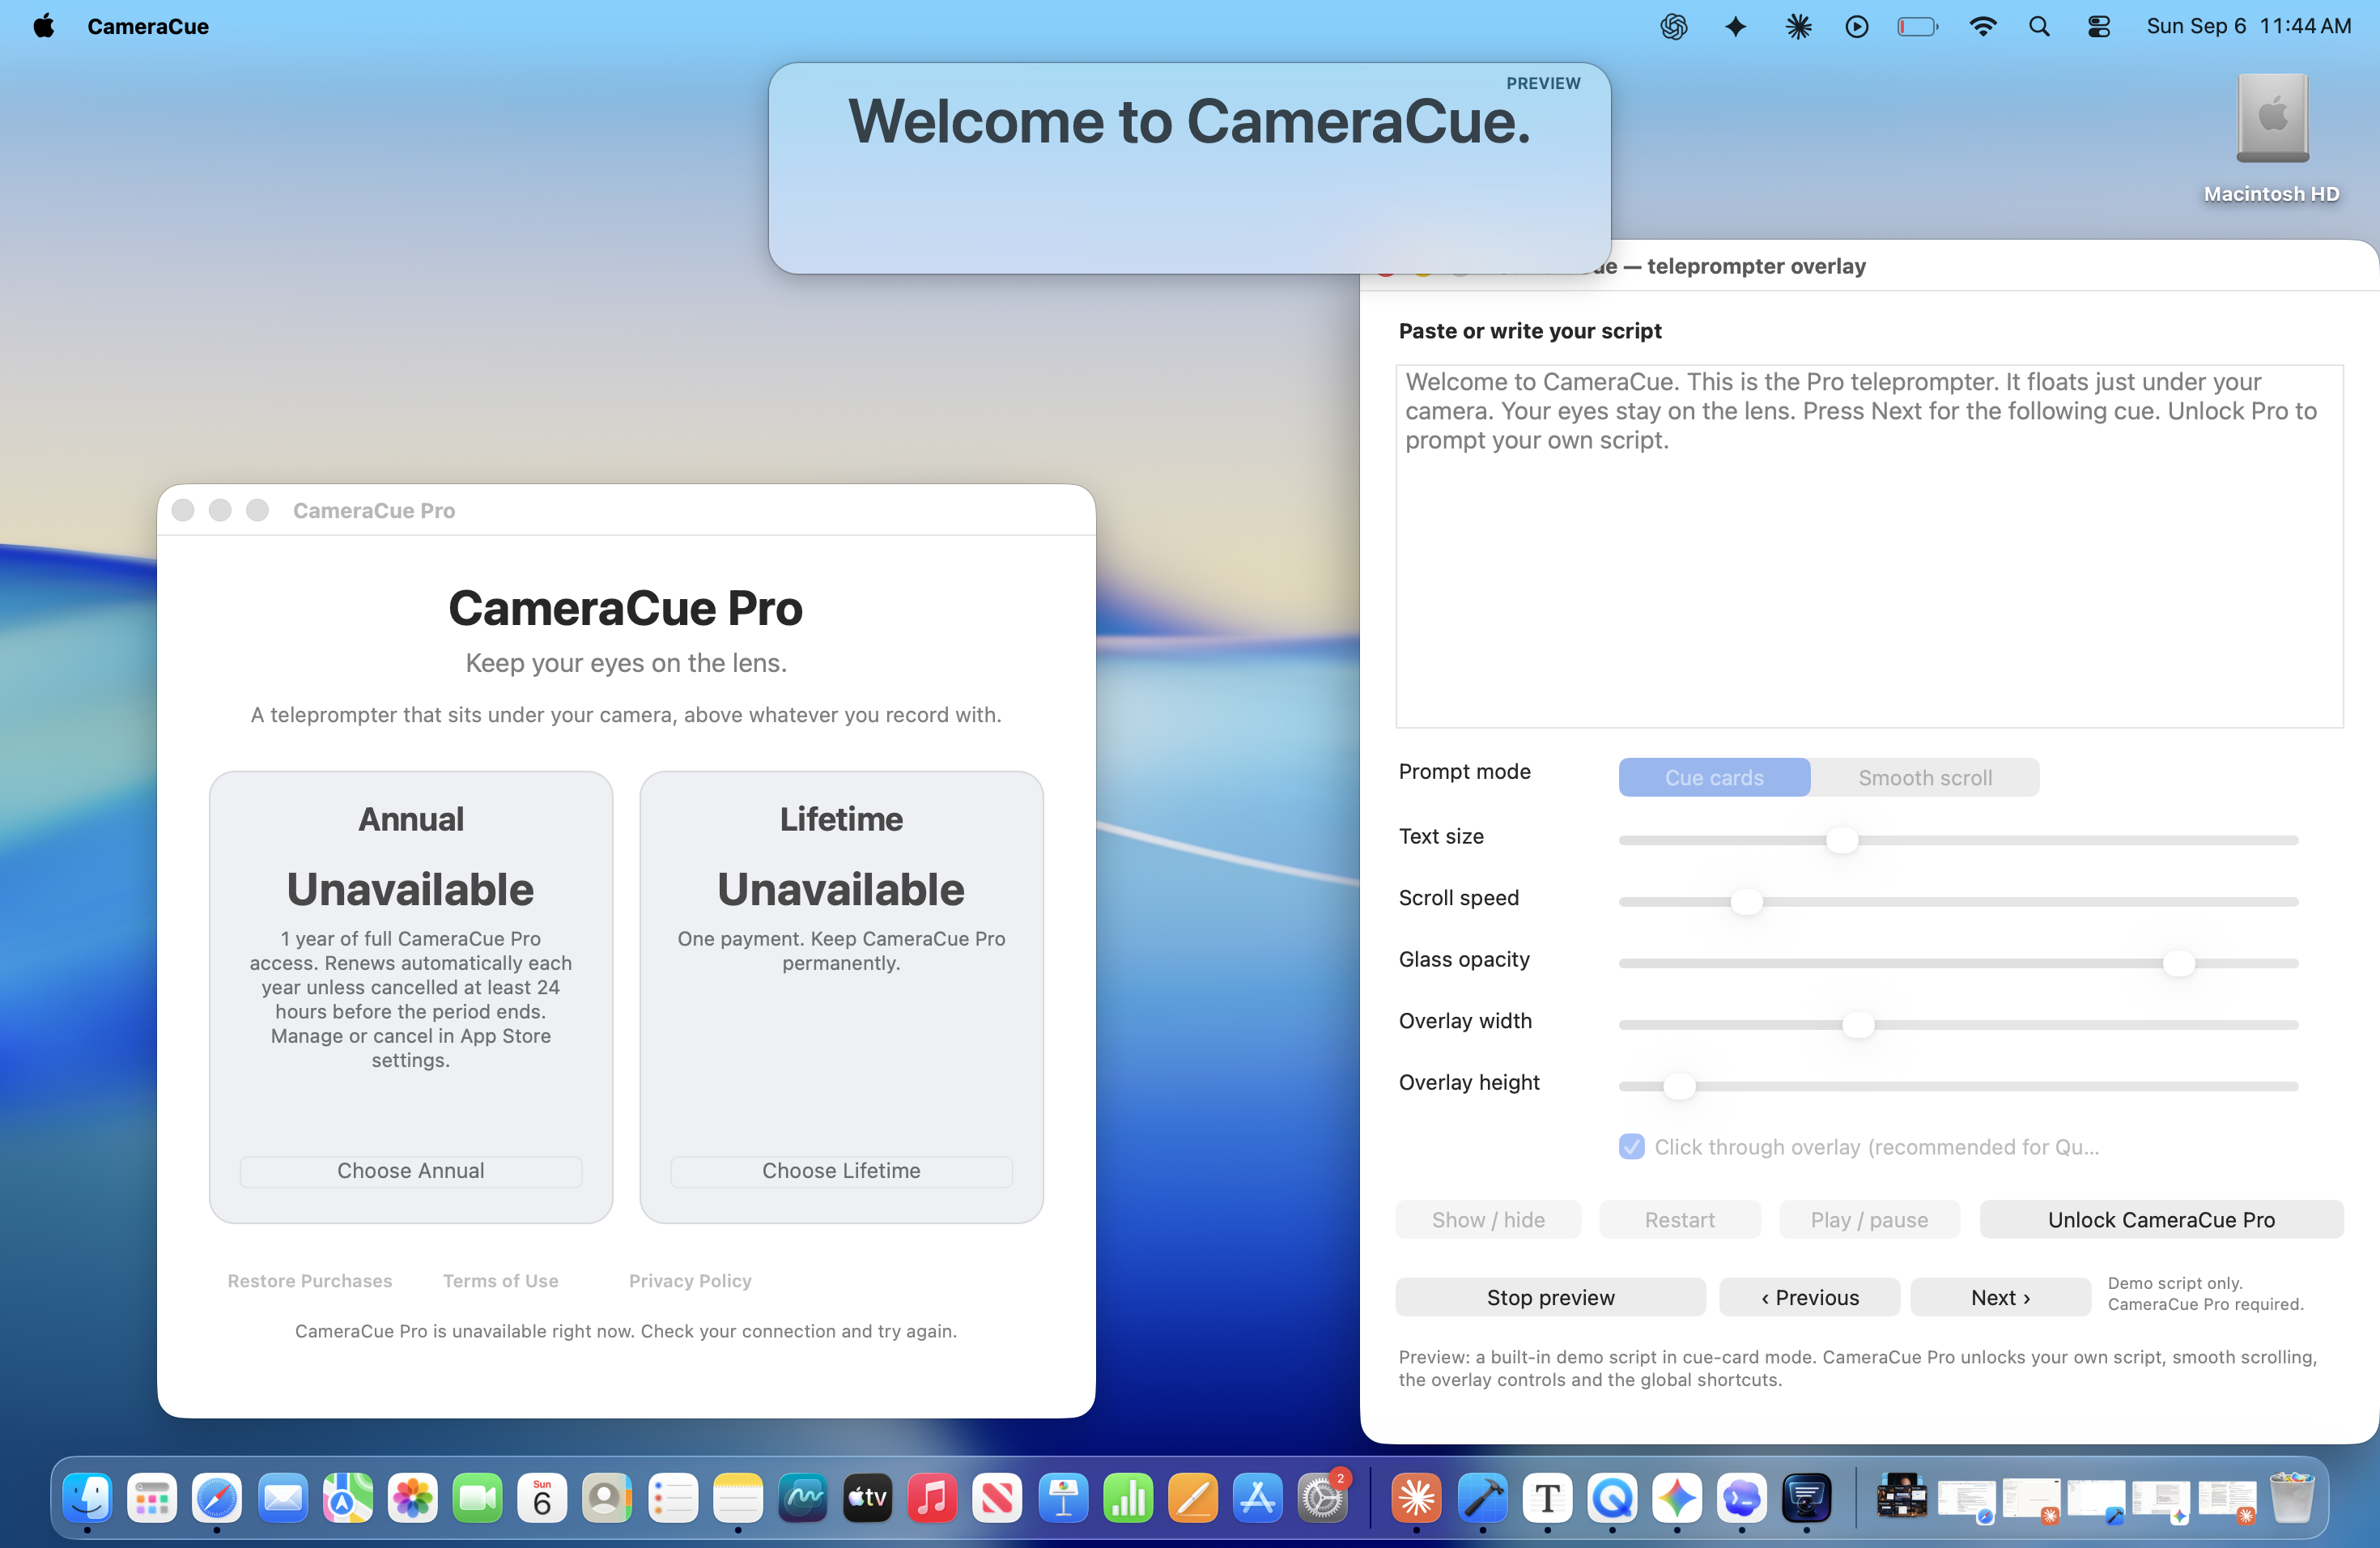This screenshot has height=1548, width=2380.
Task: Toggle Click through overlay checkbox
Action: click(x=1631, y=1147)
